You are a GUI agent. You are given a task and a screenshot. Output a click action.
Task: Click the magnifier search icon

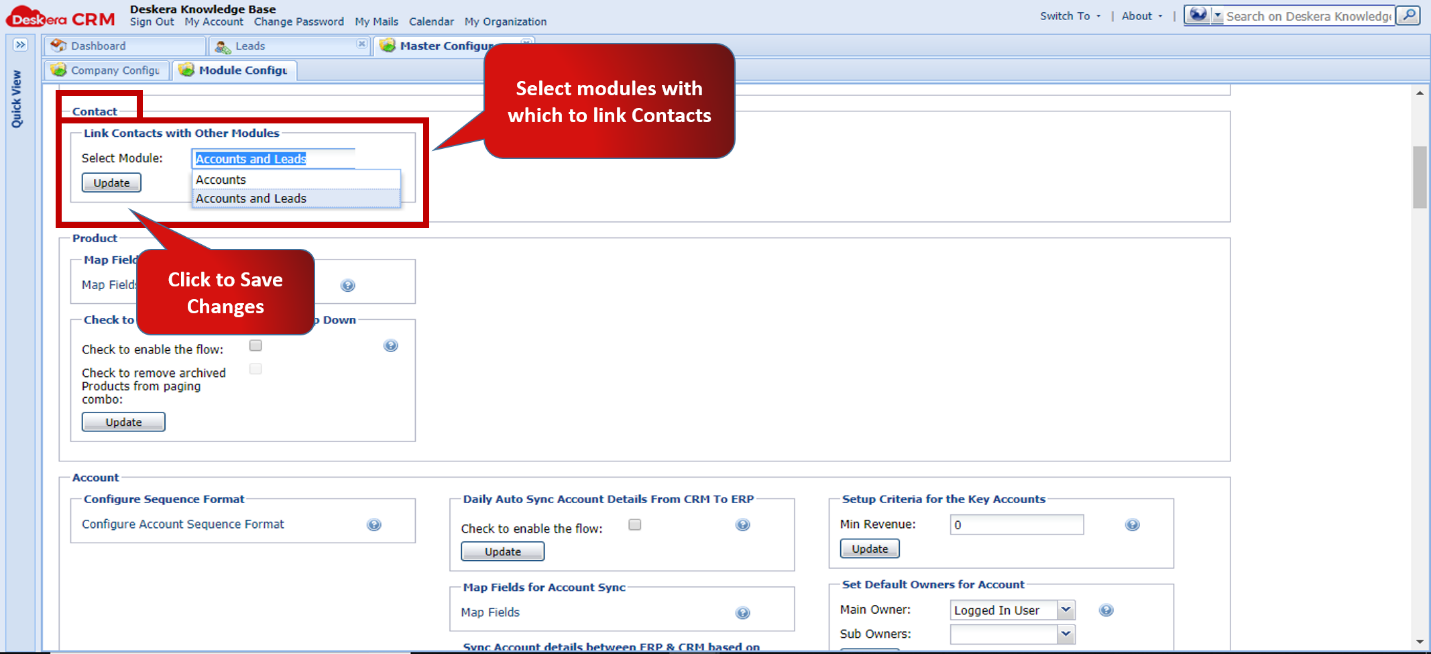pyautogui.click(x=1407, y=15)
